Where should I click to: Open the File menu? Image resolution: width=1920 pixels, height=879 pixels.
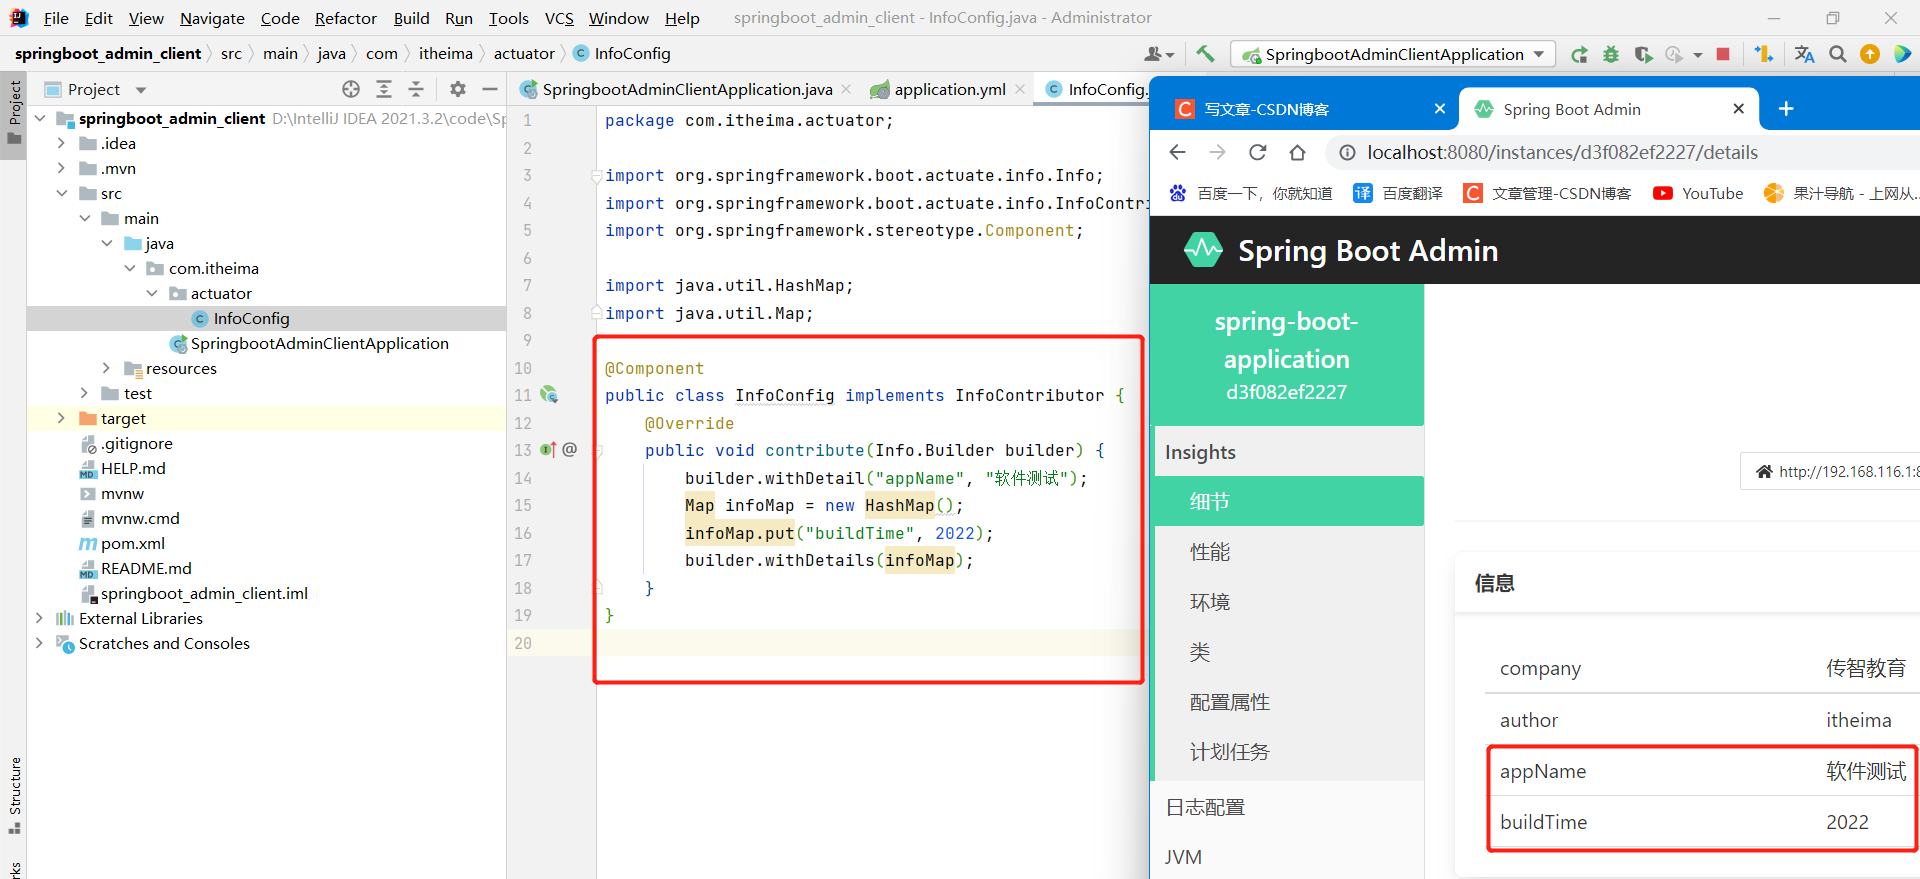coord(56,18)
